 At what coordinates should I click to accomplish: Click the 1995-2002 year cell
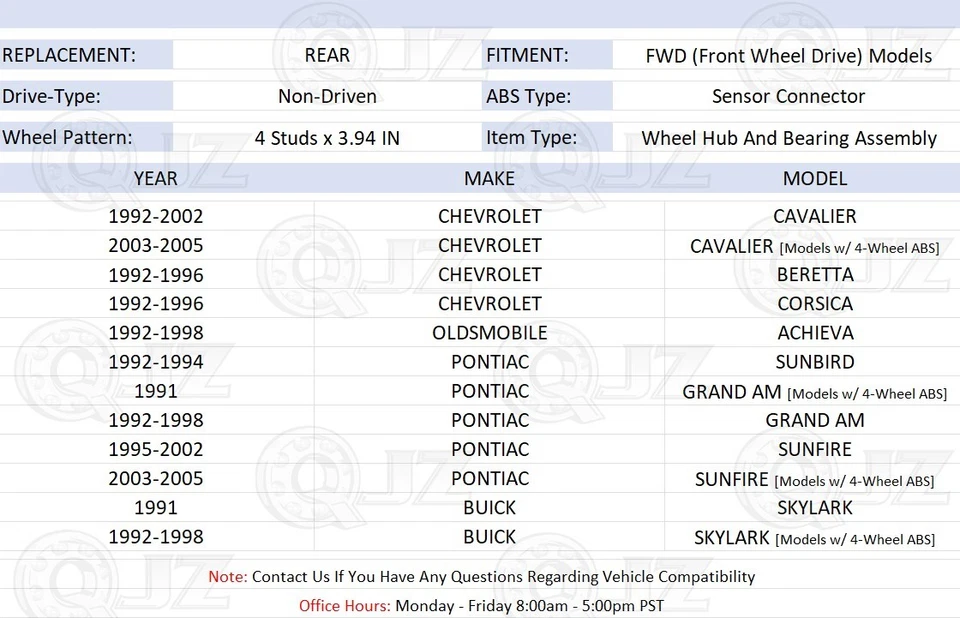point(155,450)
